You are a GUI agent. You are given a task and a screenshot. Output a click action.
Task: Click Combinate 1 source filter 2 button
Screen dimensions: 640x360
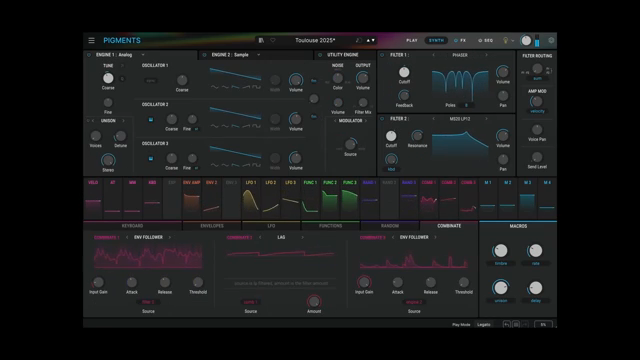pos(148,302)
